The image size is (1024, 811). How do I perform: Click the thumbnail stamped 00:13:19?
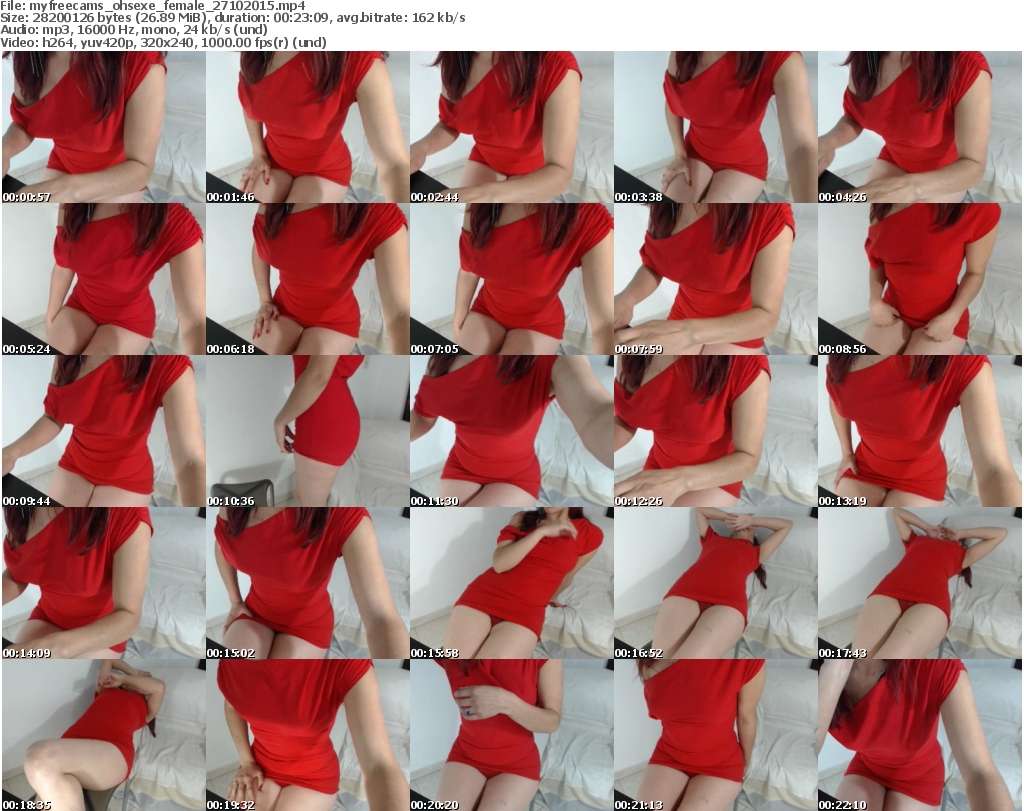click(x=920, y=432)
